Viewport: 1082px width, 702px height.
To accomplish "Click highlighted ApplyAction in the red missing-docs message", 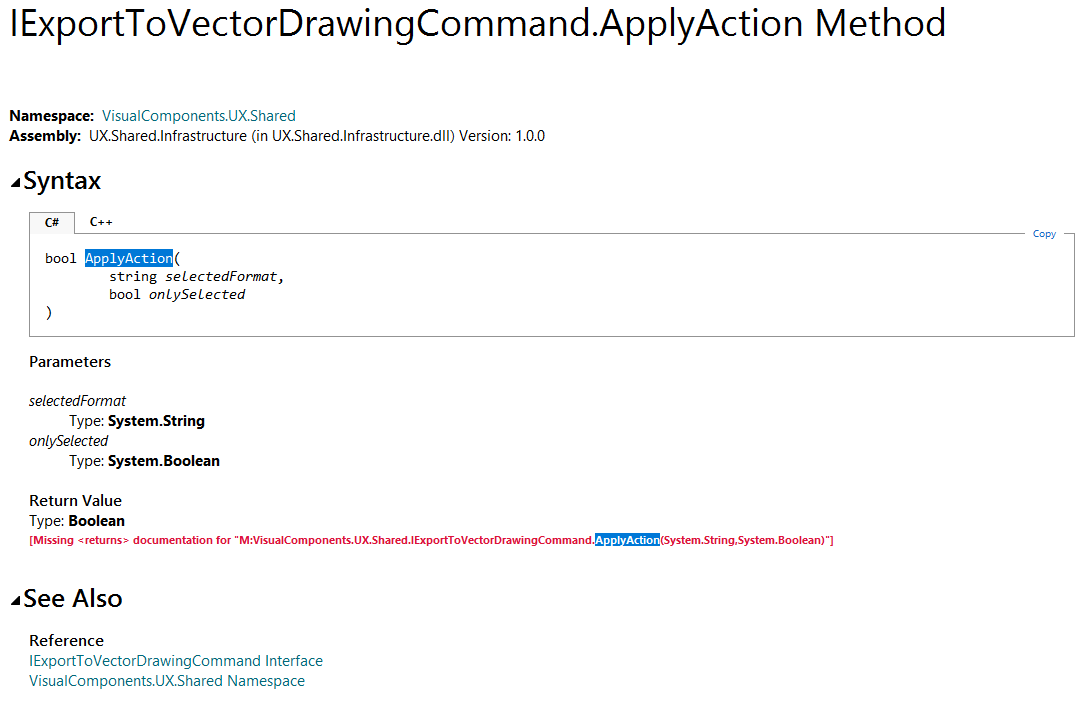I will tap(627, 540).
